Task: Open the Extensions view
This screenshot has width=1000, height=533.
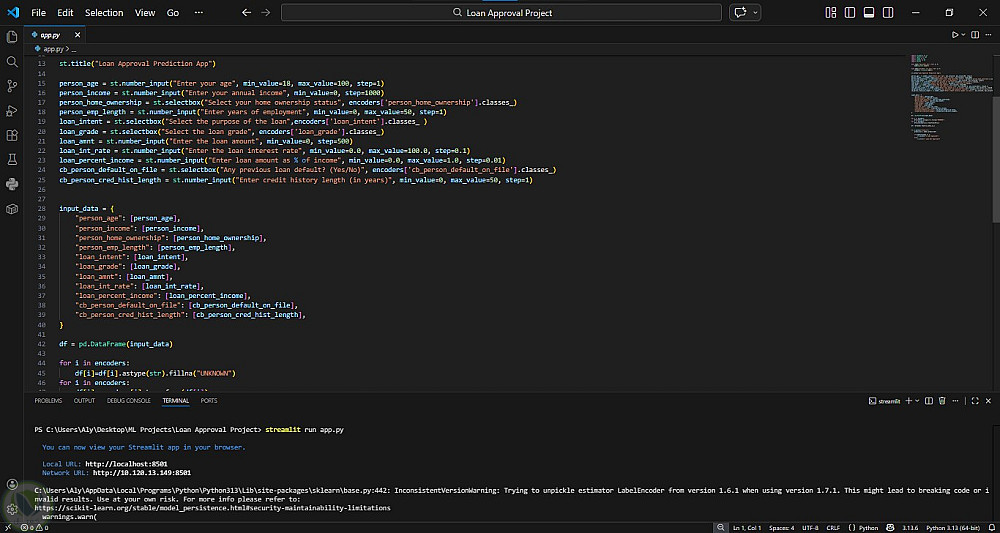Action: coord(12,135)
